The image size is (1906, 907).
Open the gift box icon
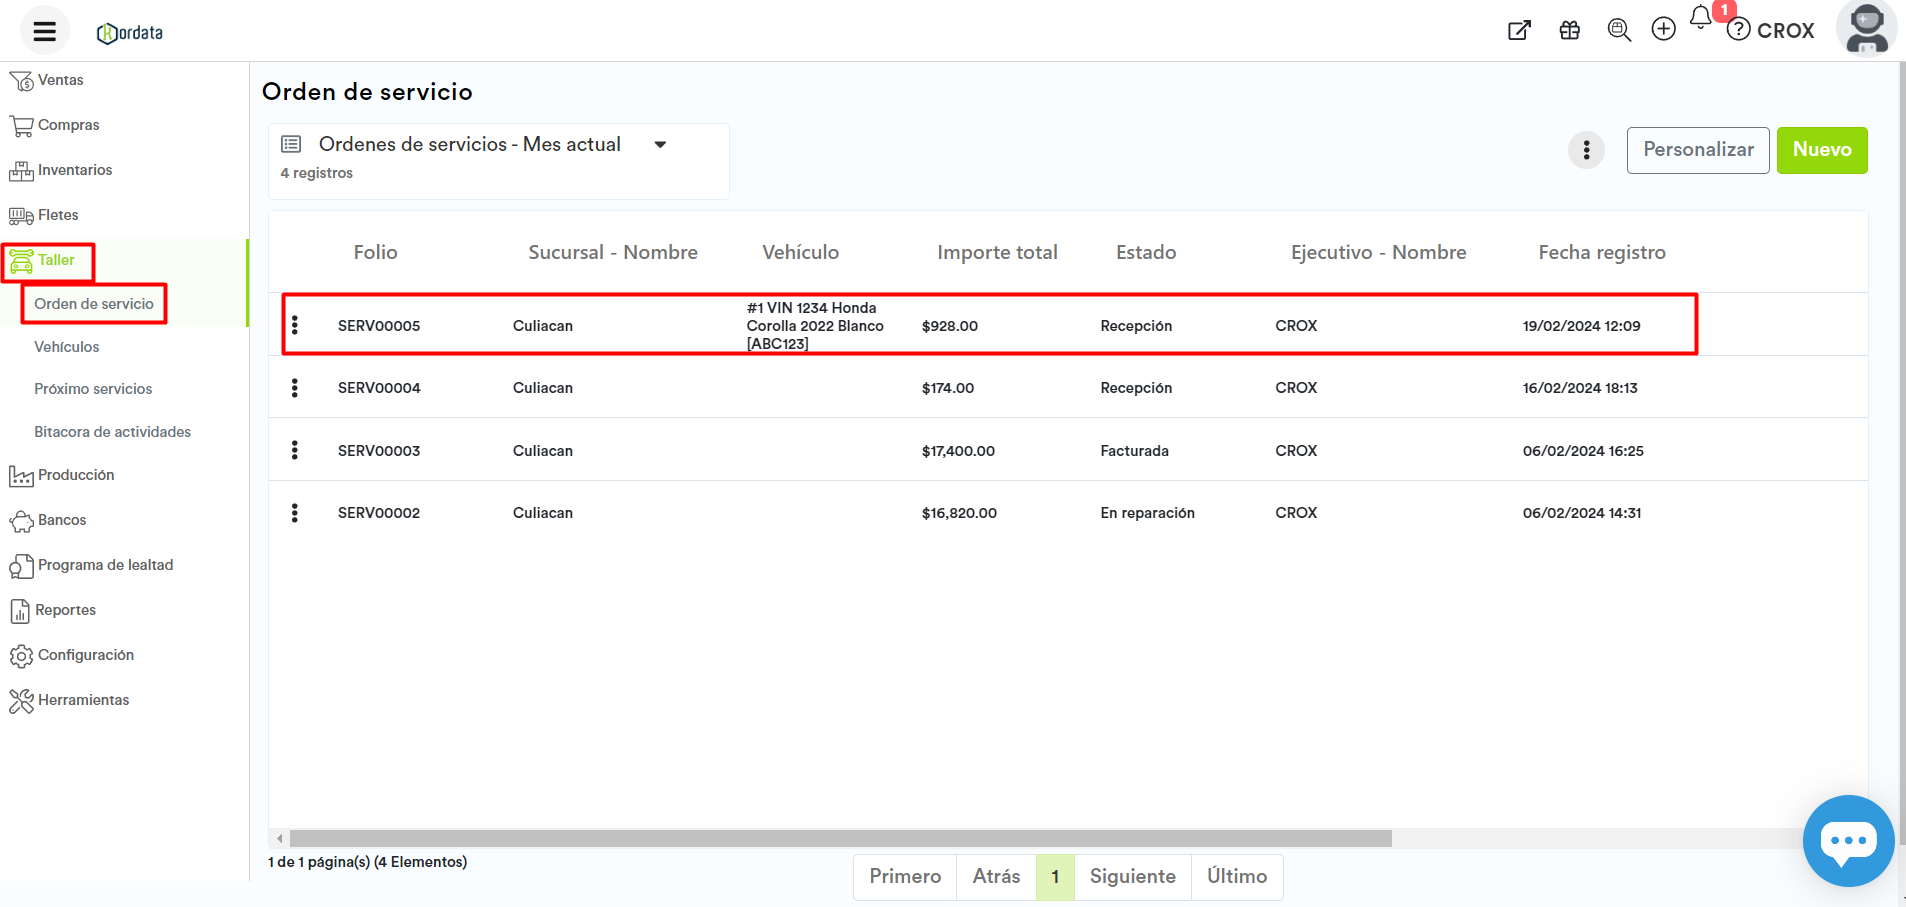click(x=1569, y=30)
